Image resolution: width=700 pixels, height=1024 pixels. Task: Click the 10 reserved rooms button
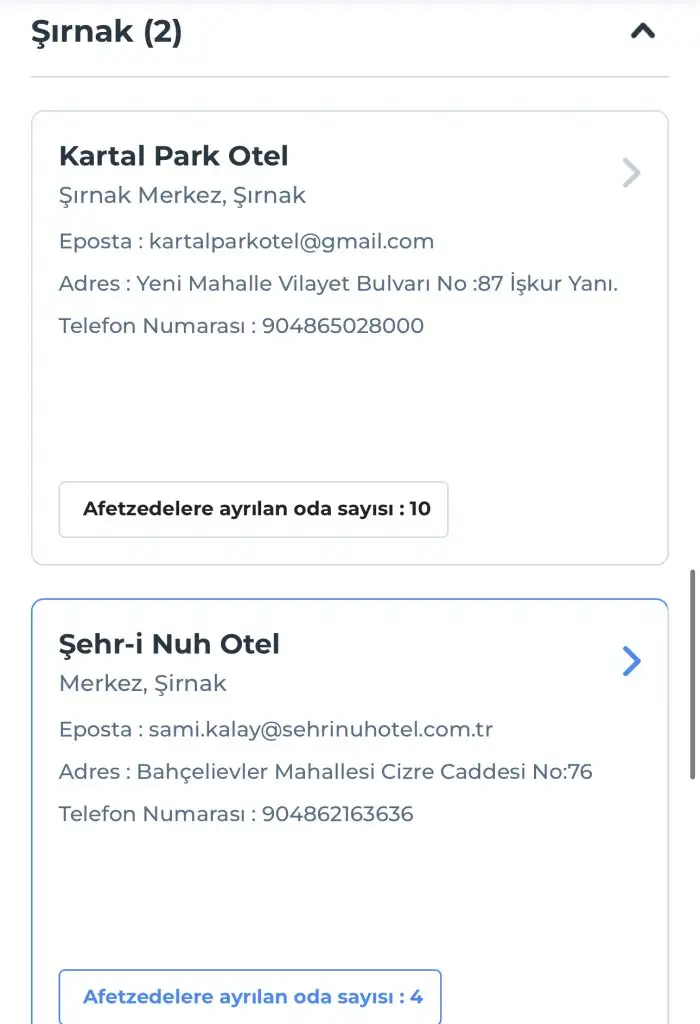(x=254, y=509)
